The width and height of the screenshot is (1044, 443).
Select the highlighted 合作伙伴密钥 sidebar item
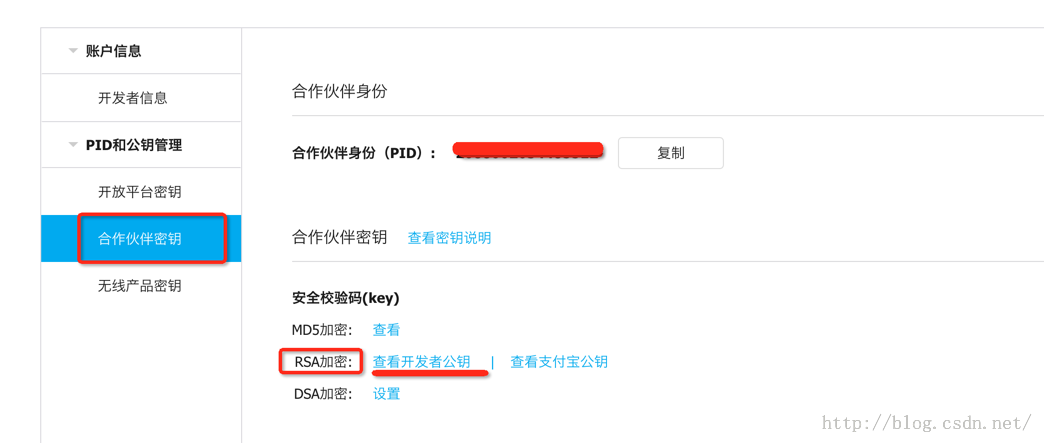tap(139, 239)
